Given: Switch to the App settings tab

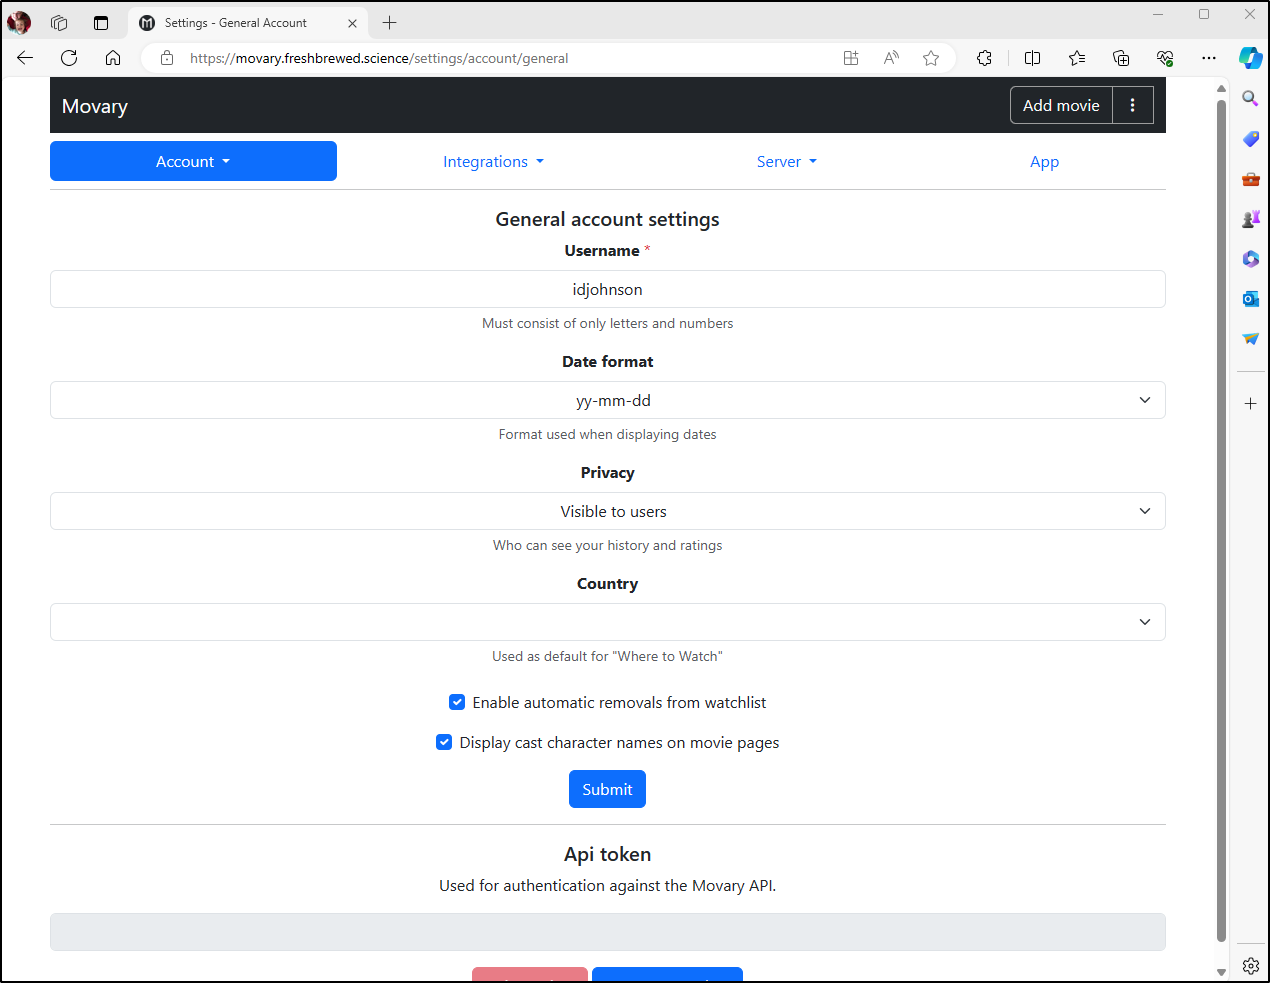Looking at the screenshot, I should (1044, 161).
